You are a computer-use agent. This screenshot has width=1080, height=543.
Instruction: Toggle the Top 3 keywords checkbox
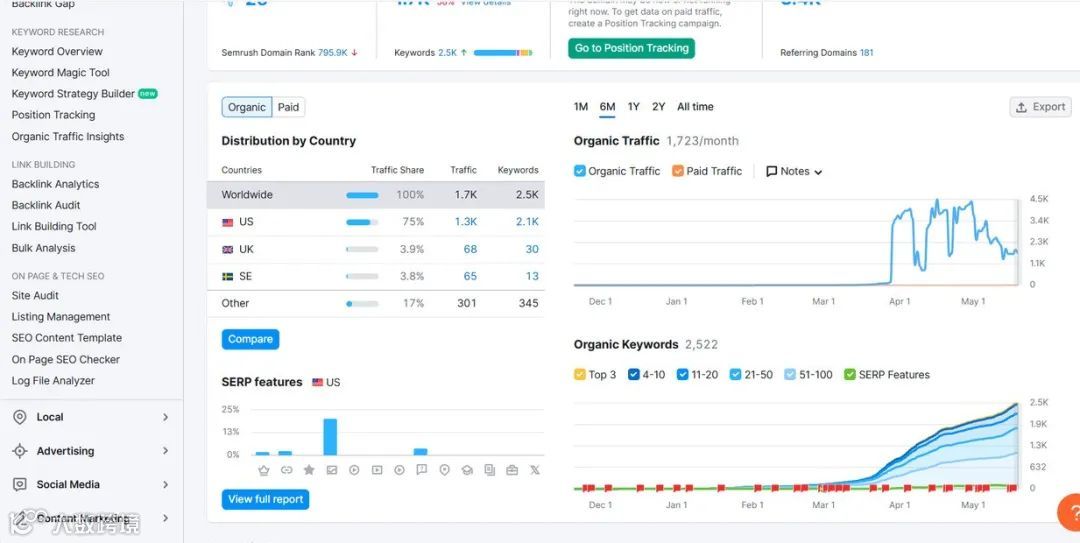click(580, 375)
